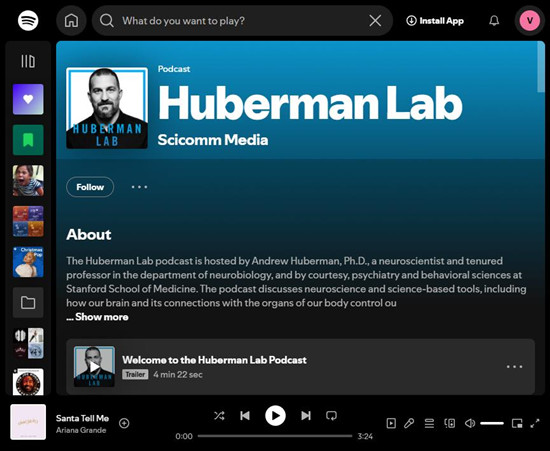Skip to next track

coord(306,416)
